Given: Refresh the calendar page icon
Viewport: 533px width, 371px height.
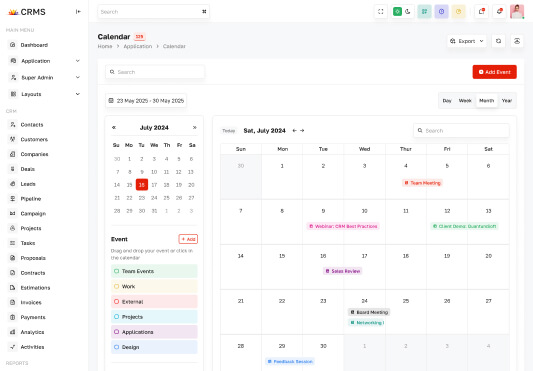Looking at the screenshot, I should pyautogui.click(x=498, y=41).
